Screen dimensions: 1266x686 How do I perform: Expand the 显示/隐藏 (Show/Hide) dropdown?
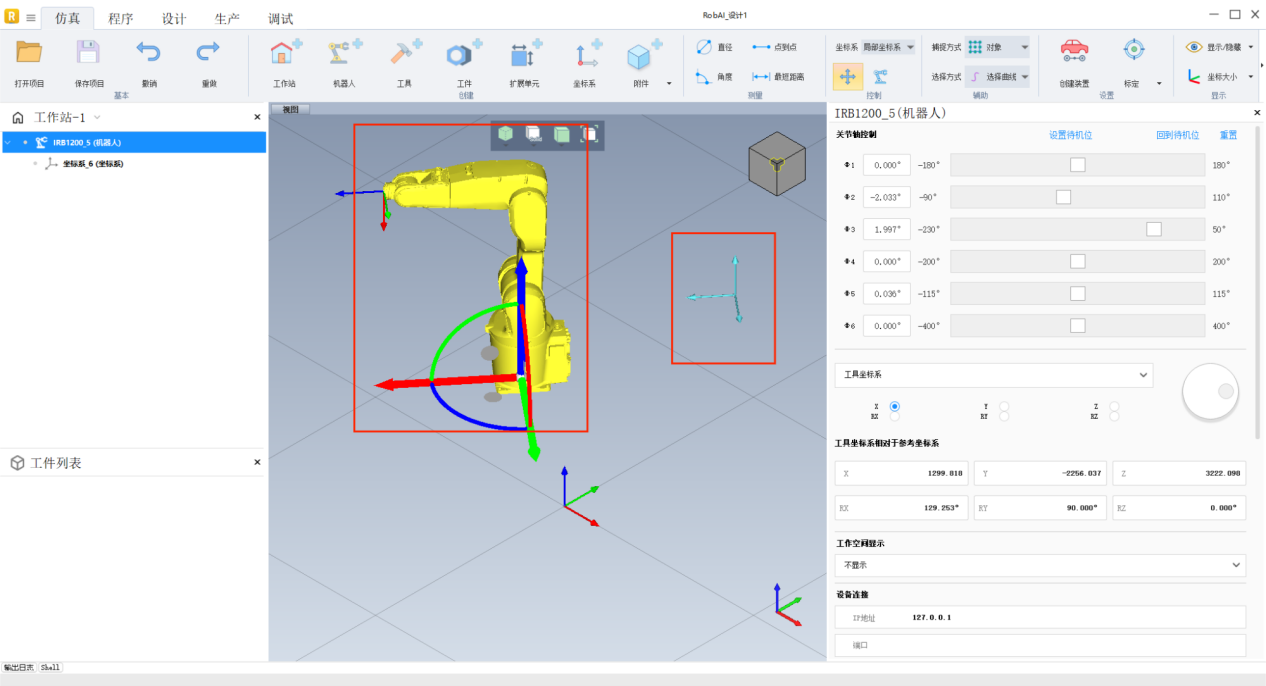point(1251,47)
